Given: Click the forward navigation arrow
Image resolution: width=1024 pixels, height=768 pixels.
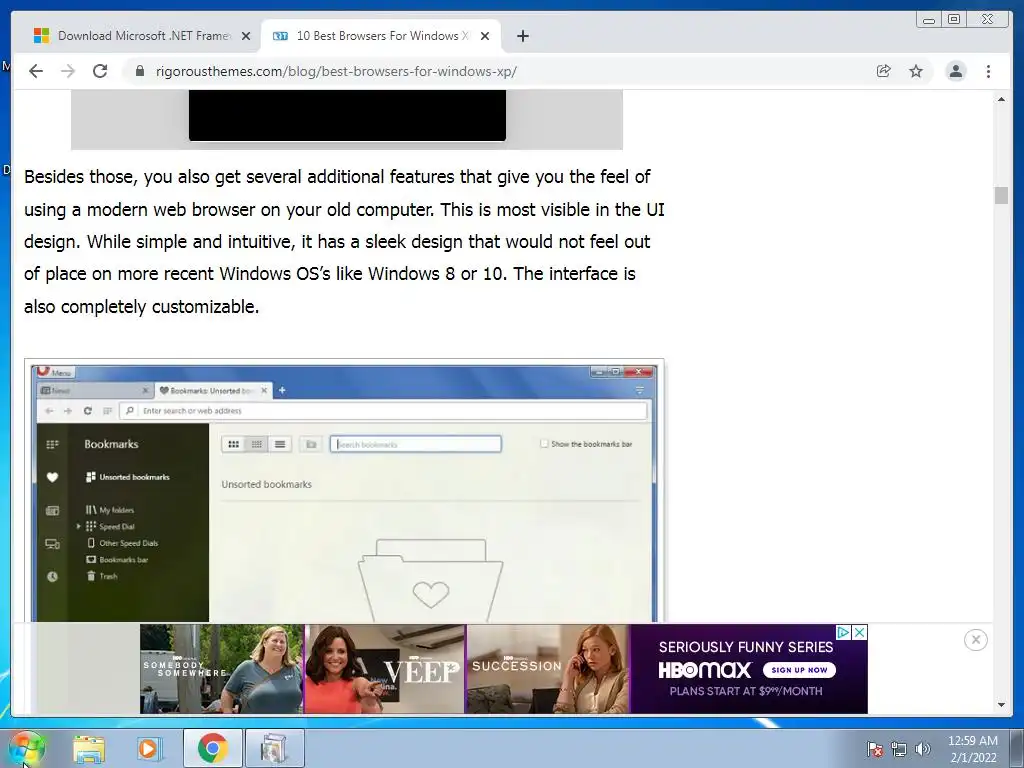Looking at the screenshot, I should click(x=68, y=71).
